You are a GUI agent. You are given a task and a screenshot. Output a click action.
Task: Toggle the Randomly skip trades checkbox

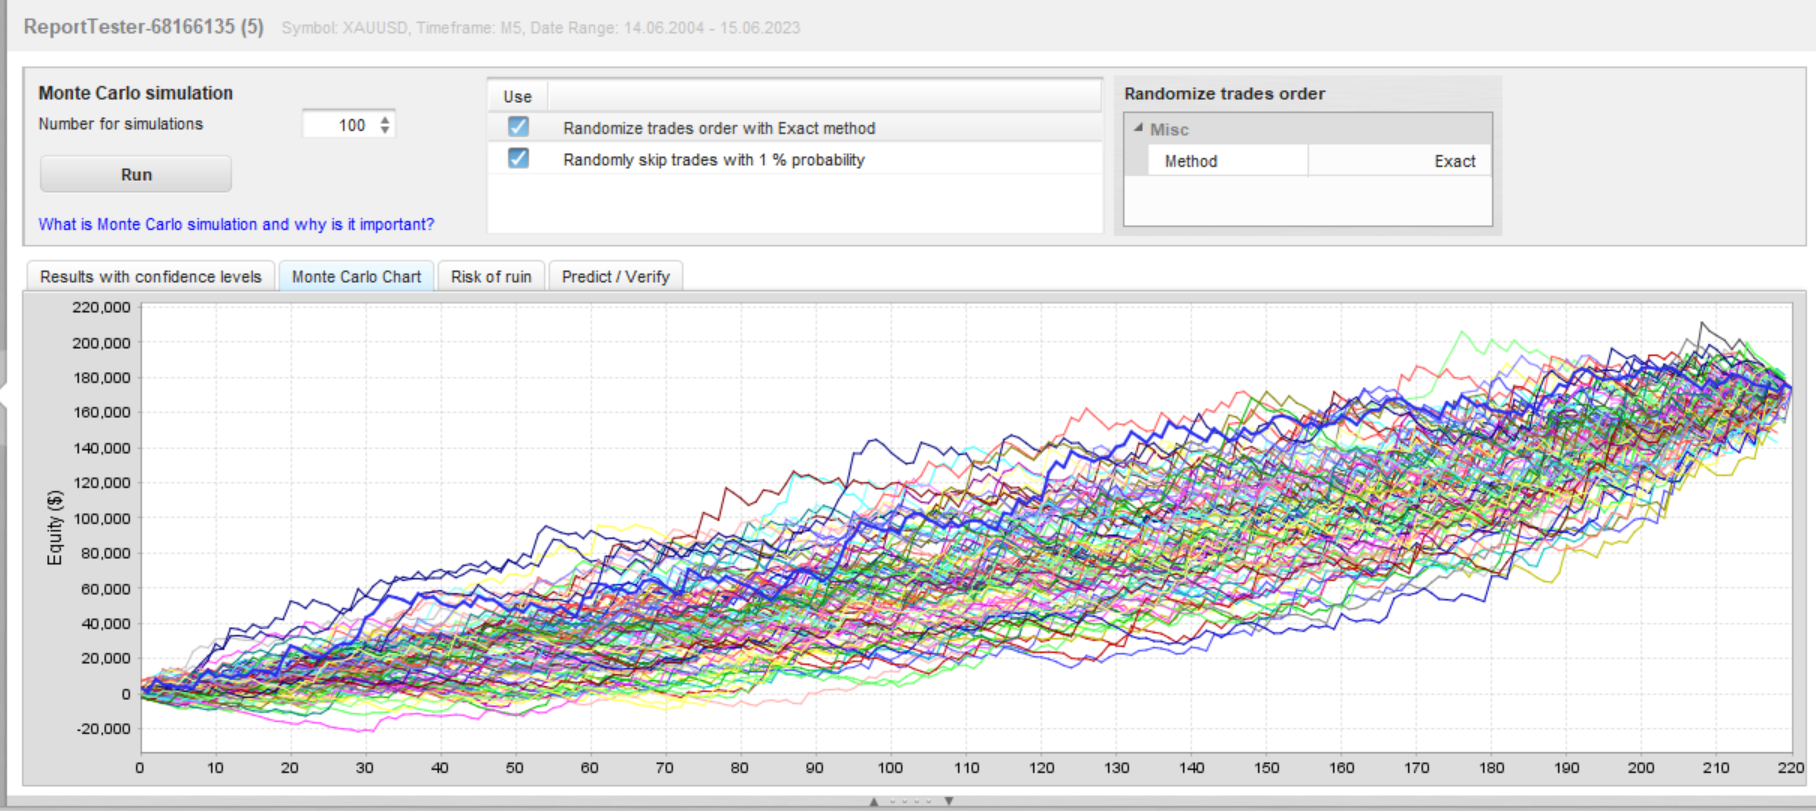pos(518,158)
